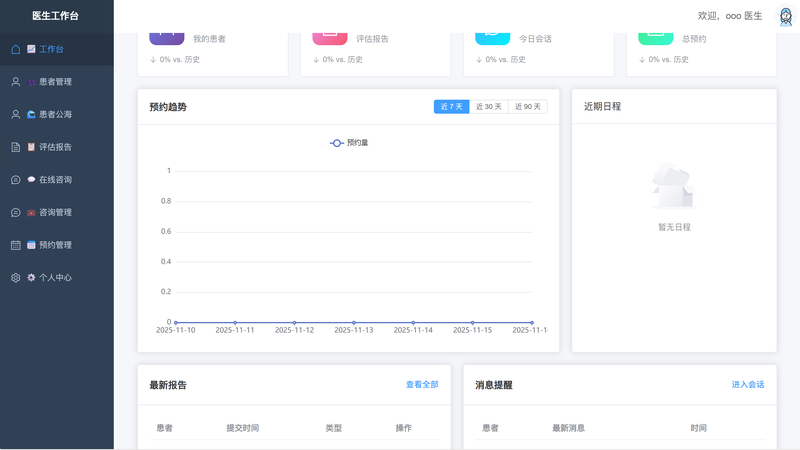This screenshot has width=800, height=450.
Task: Click the user avatar in the header
Action: [x=786, y=16]
